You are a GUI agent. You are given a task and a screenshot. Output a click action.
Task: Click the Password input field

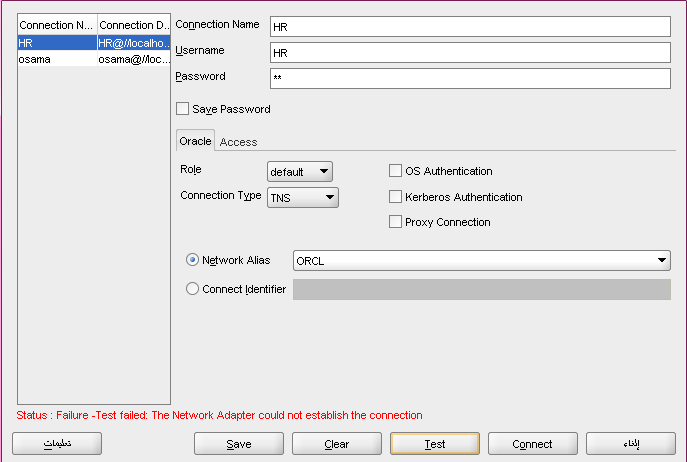pos(469,78)
